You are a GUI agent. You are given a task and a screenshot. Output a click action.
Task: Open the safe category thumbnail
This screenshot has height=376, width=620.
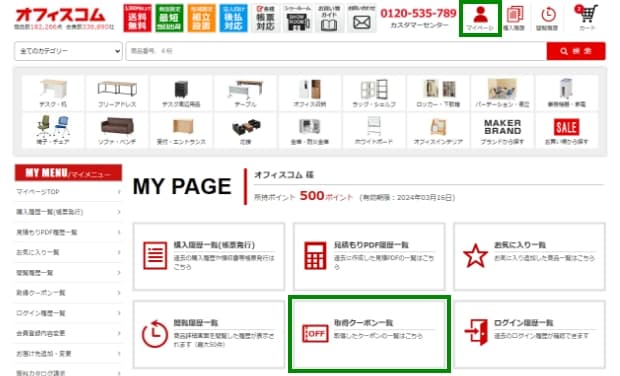310,130
